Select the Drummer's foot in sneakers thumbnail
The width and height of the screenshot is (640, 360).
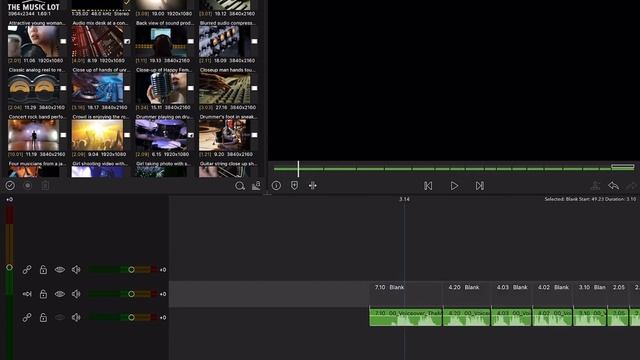(225, 136)
